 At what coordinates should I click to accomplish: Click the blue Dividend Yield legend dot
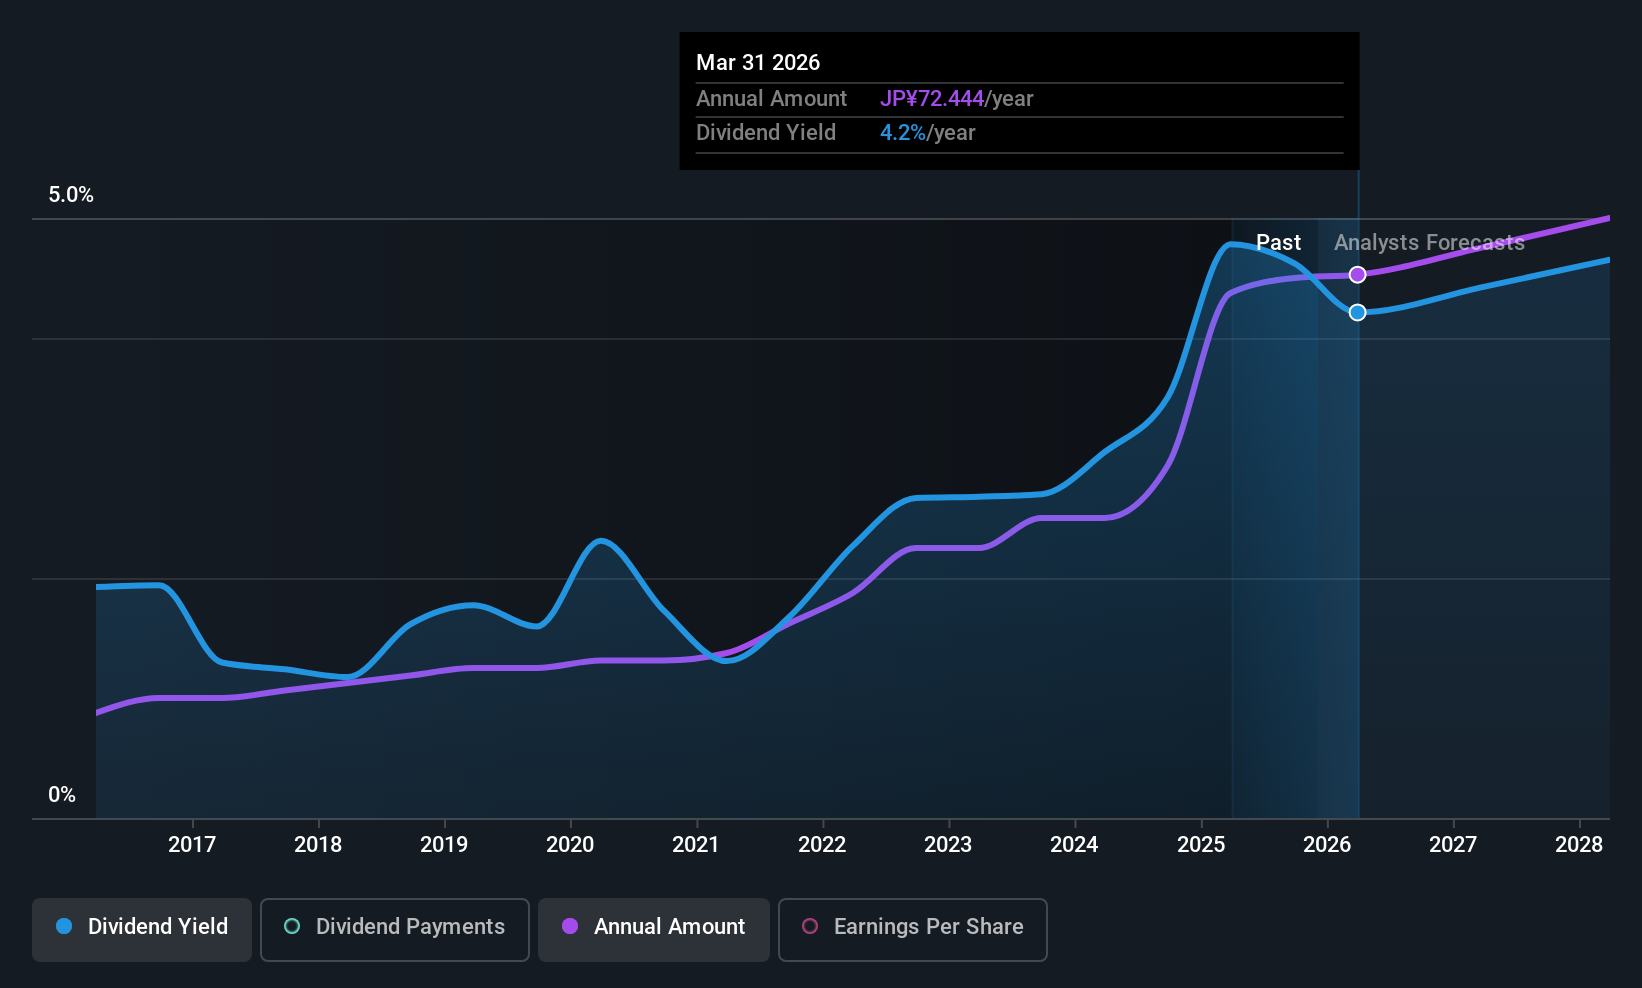click(x=64, y=927)
